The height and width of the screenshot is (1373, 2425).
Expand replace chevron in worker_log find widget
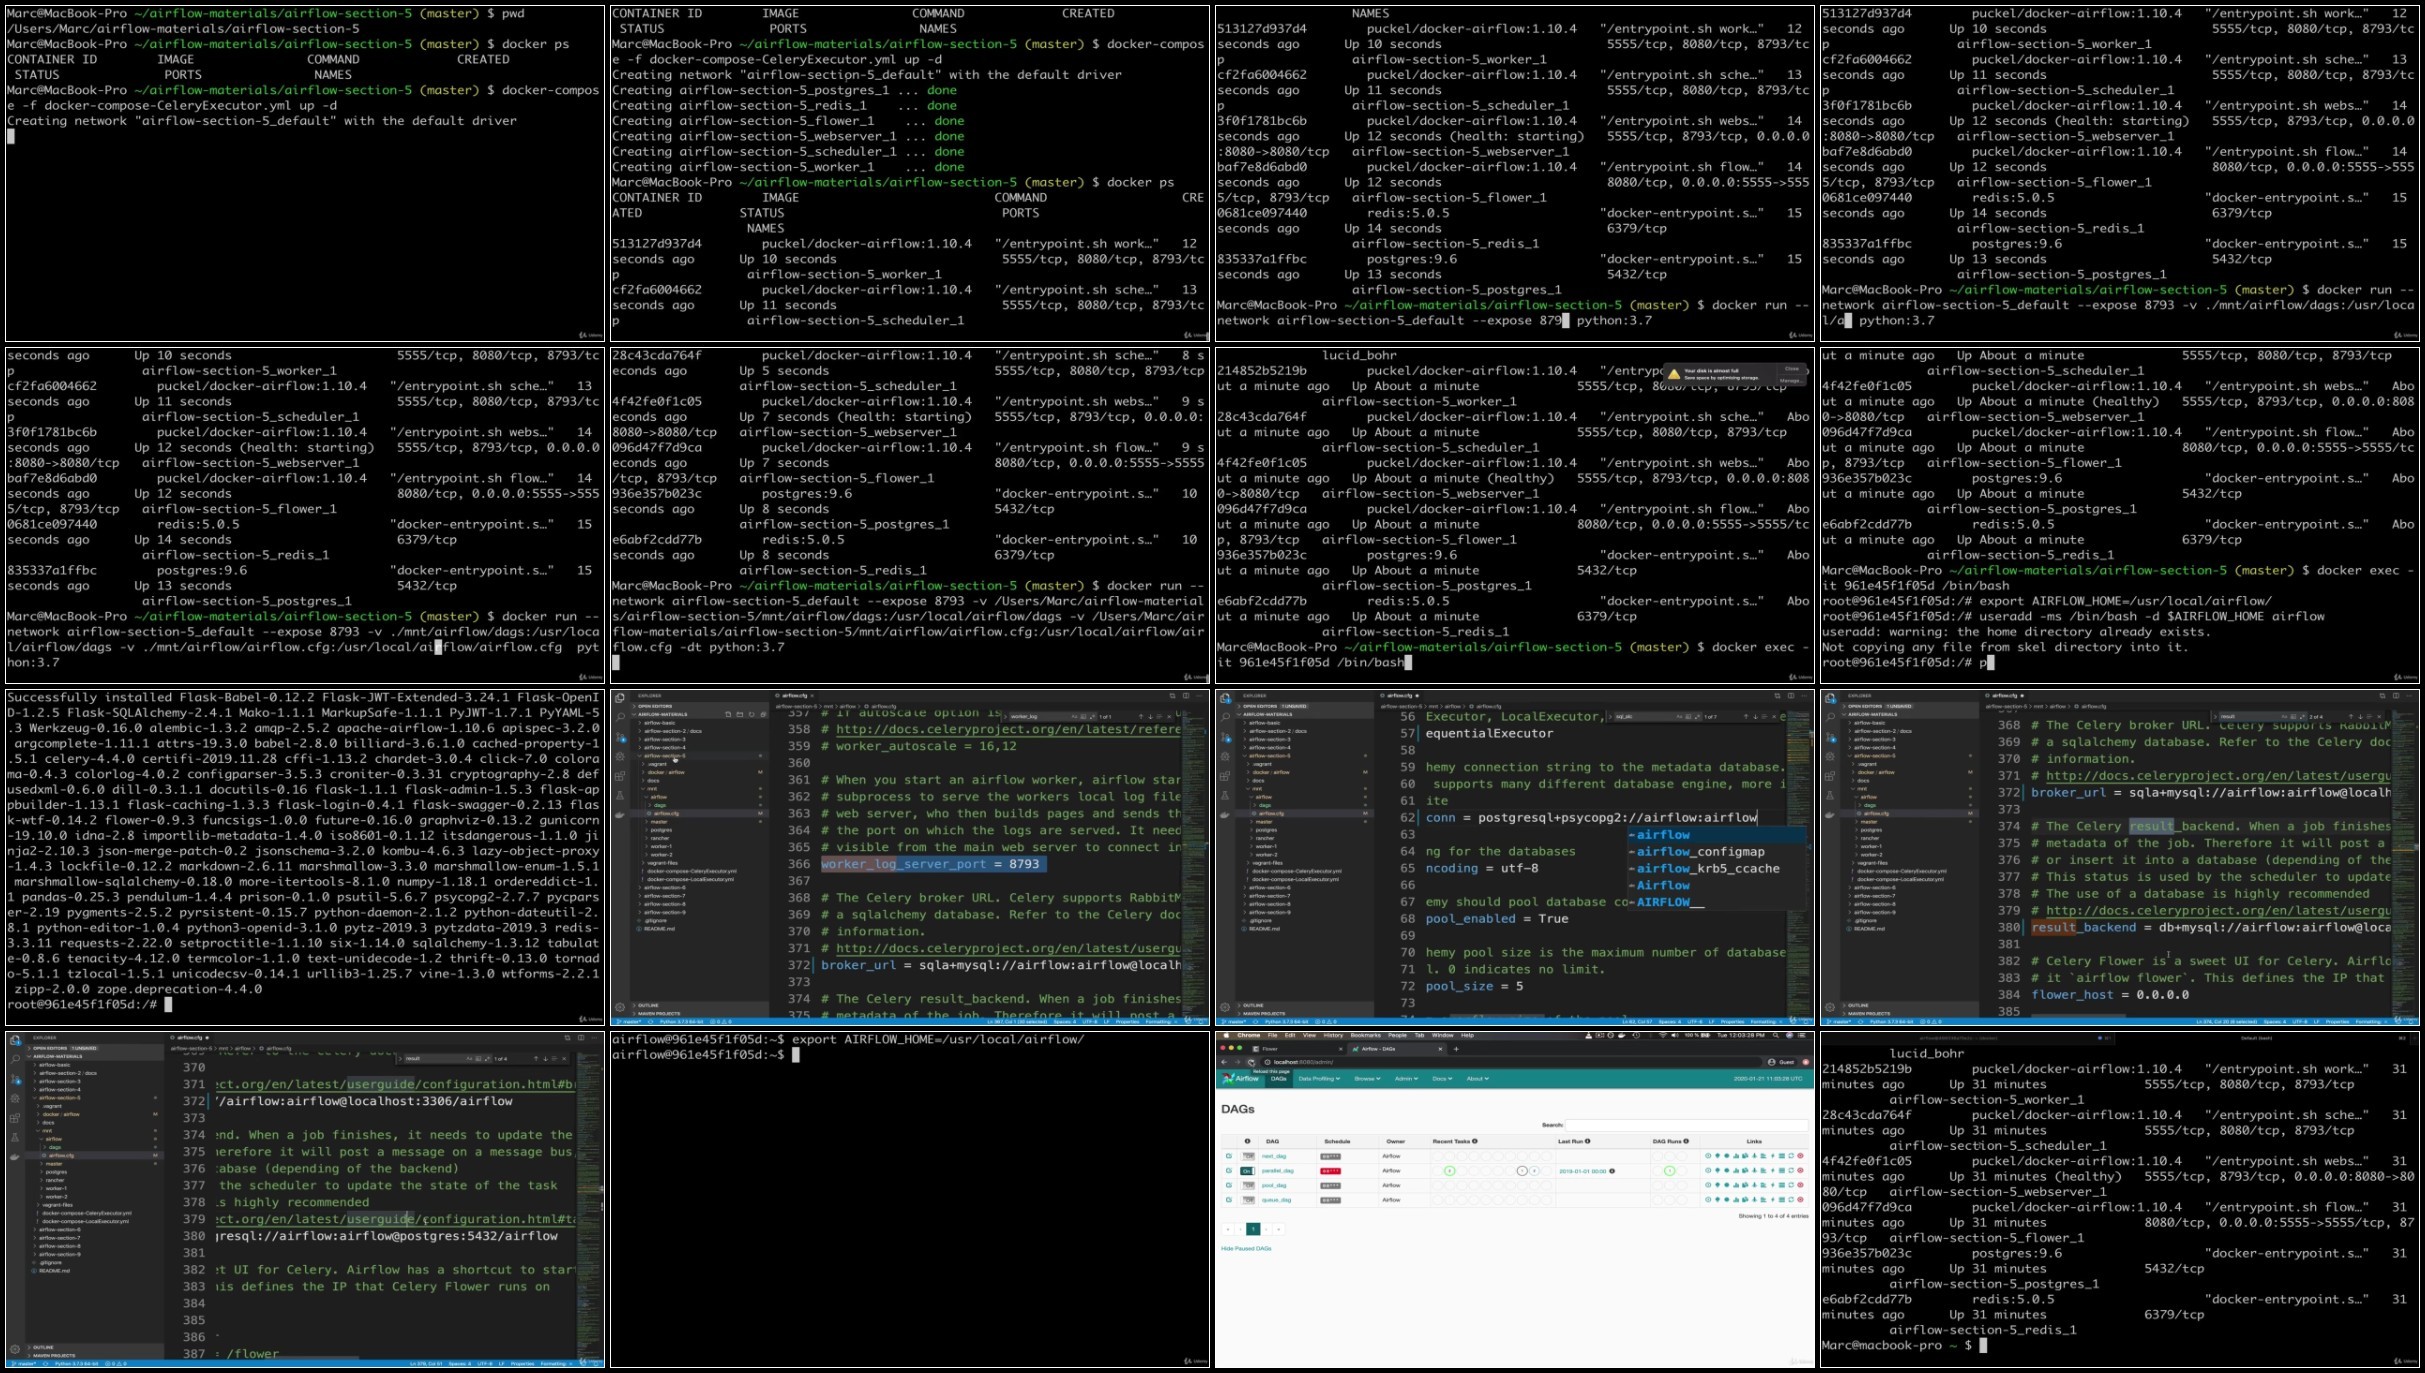click(1005, 716)
